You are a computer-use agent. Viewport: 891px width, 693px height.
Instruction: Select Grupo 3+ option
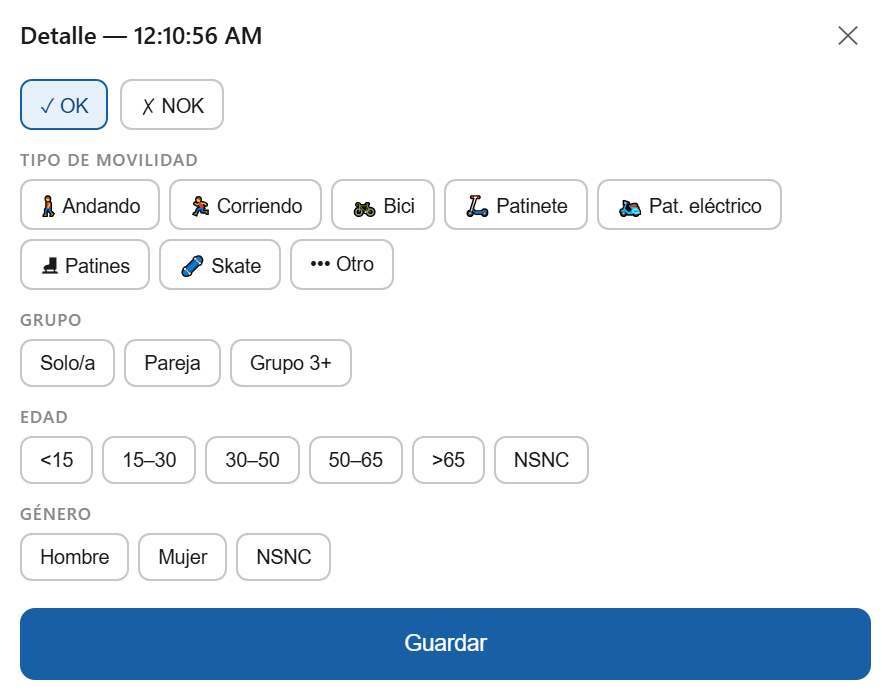(291, 363)
